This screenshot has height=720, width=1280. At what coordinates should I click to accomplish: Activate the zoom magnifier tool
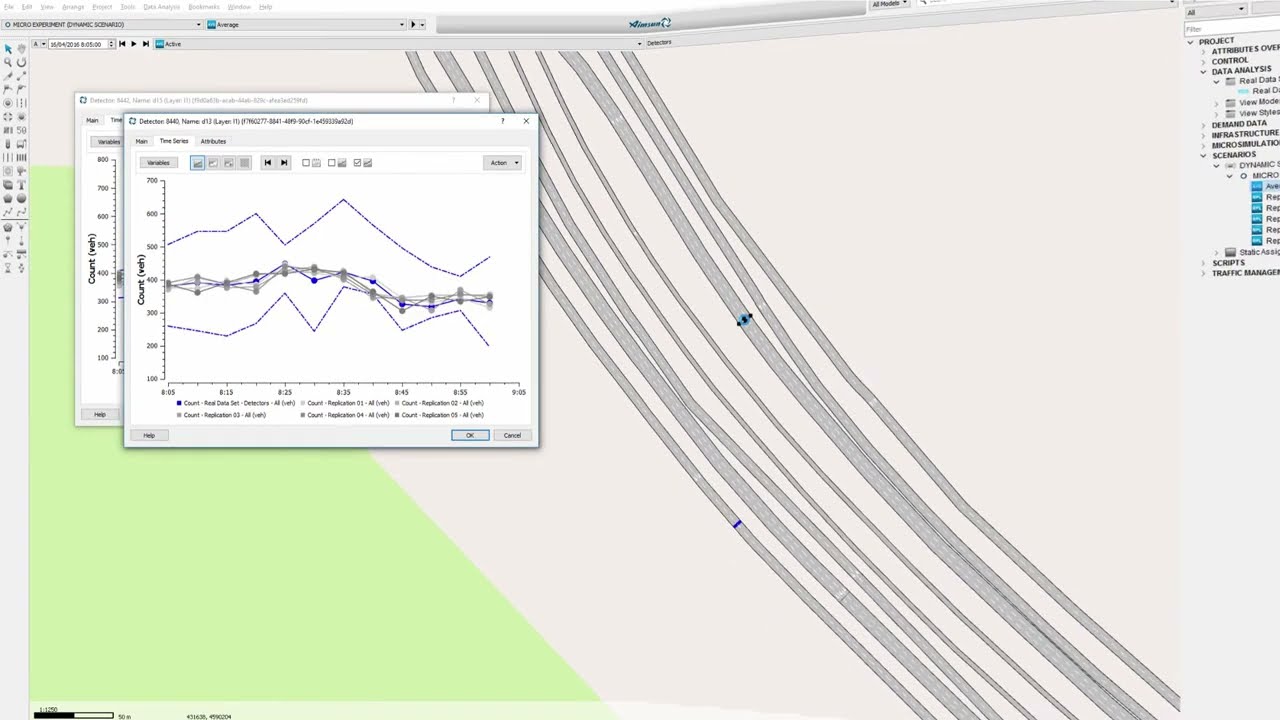pos(8,62)
